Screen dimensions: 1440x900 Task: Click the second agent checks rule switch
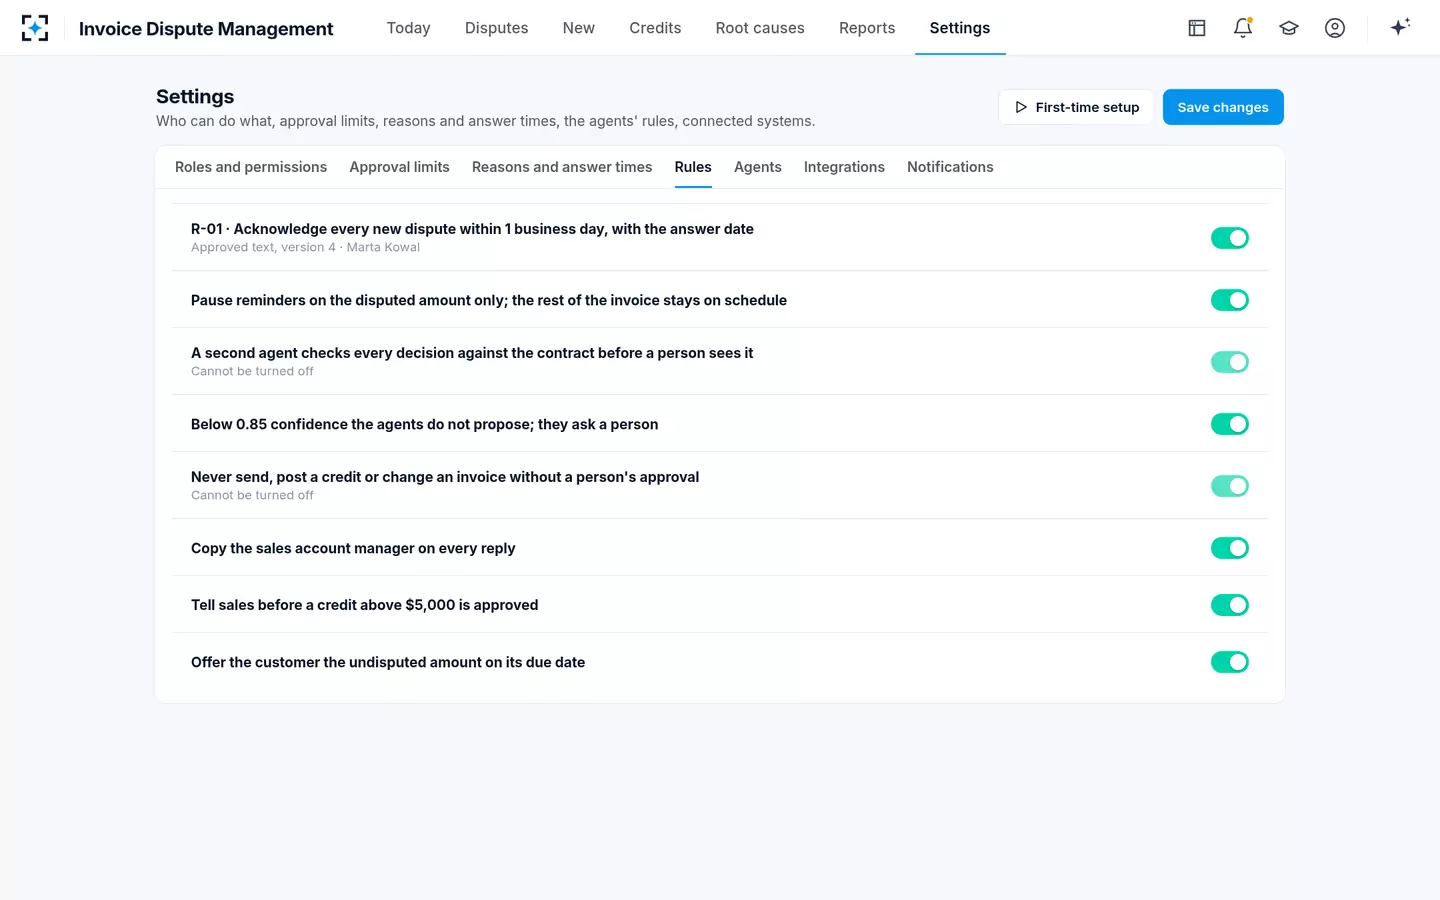pyautogui.click(x=1230, y=362)
